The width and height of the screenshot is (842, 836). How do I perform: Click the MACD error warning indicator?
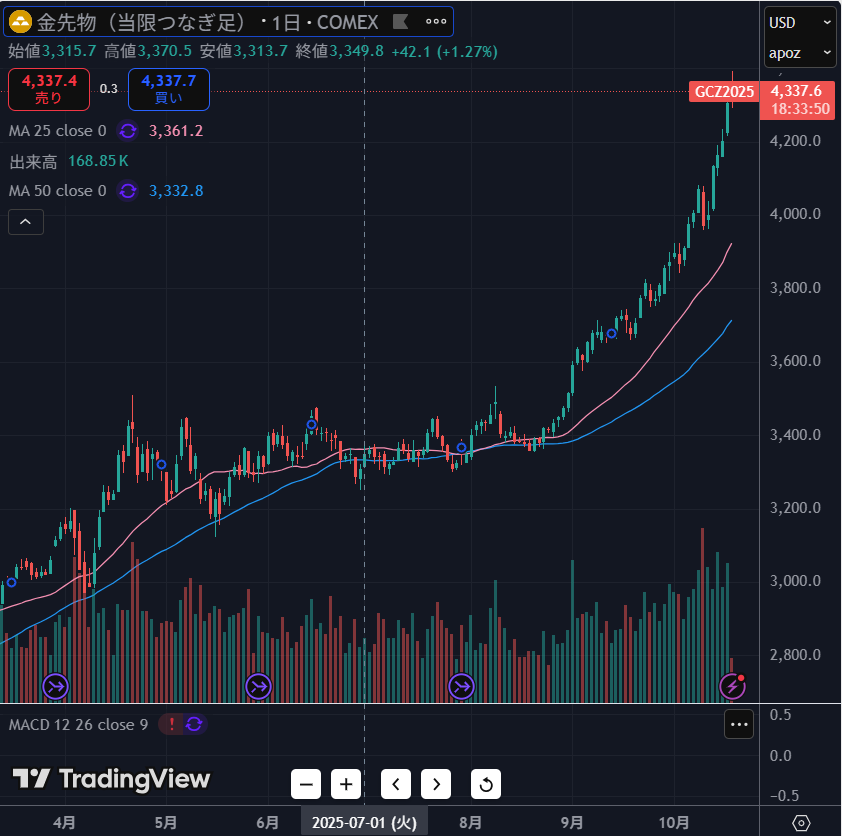(x=171, y=724)
